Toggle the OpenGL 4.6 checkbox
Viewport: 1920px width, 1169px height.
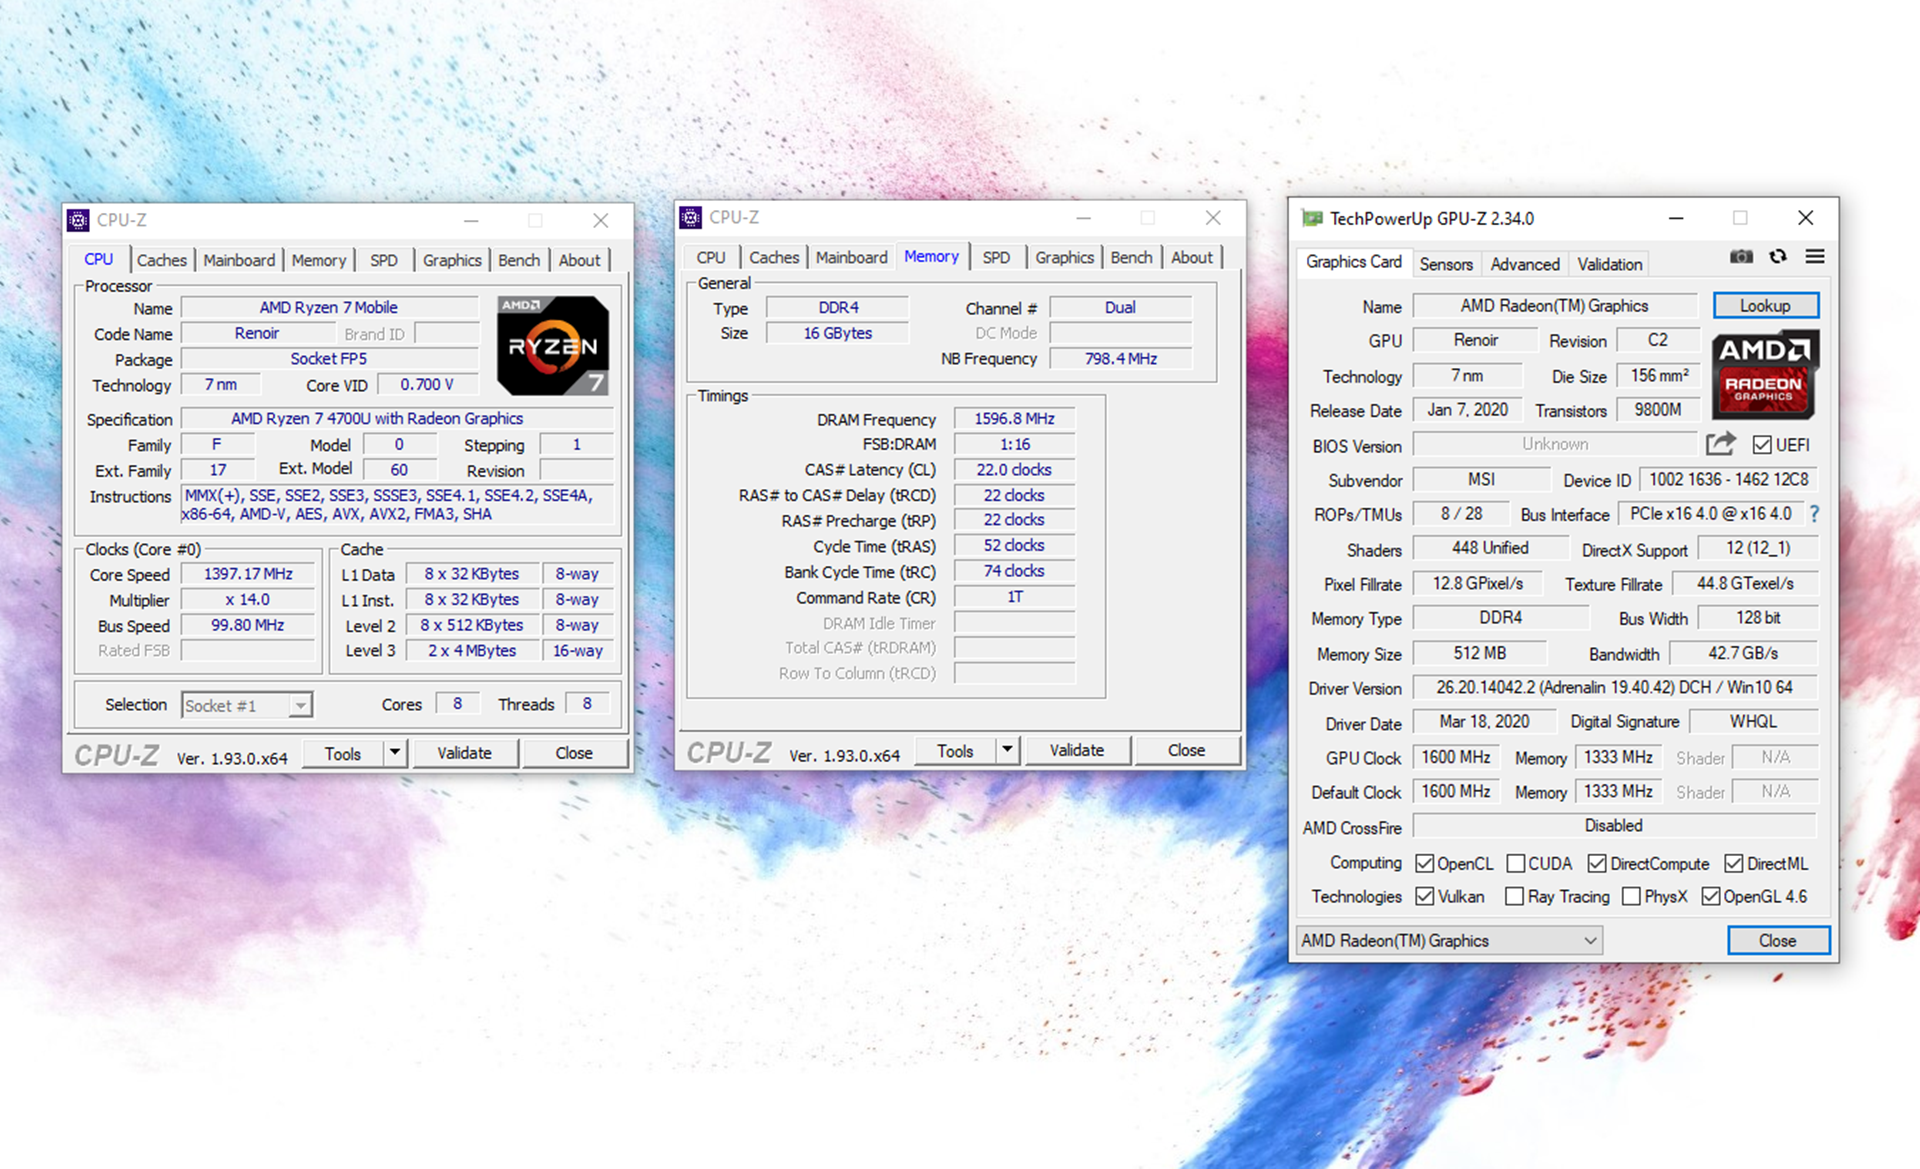click(x=1711, y=897)
